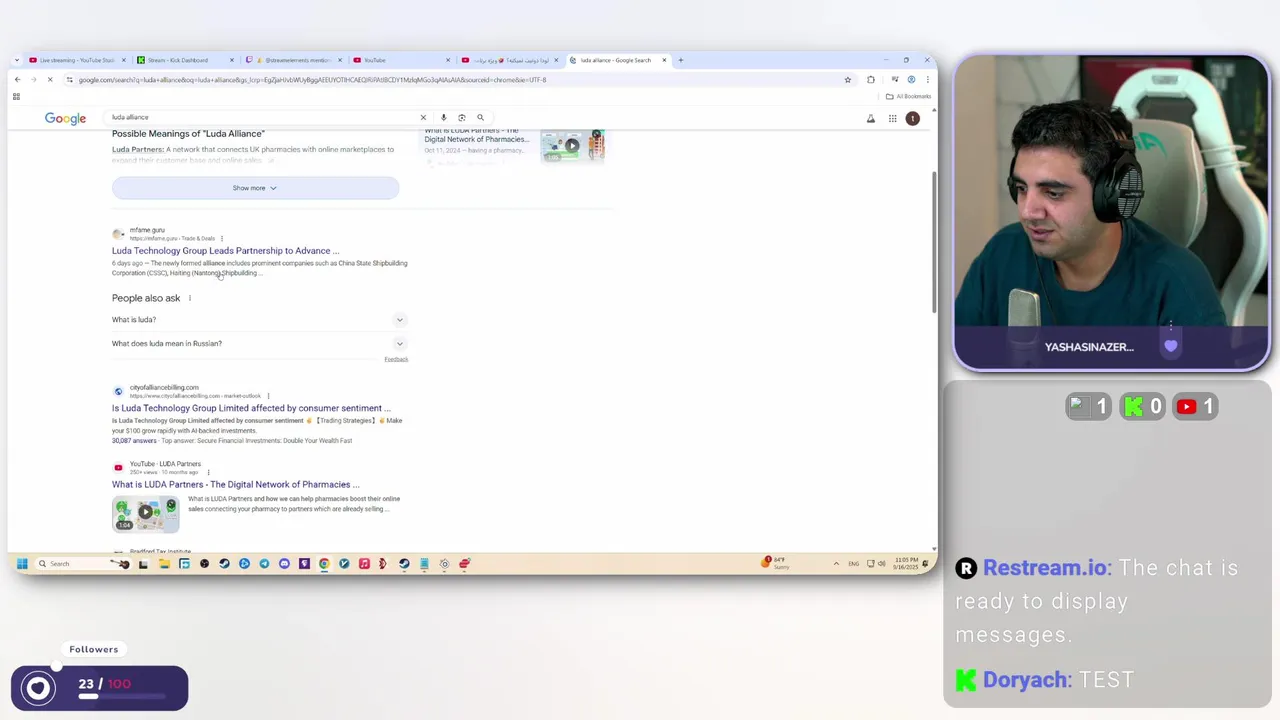Open options for cityofalliancebilling result
Viewport: 1280px width, 720px height.
[268, 396]
